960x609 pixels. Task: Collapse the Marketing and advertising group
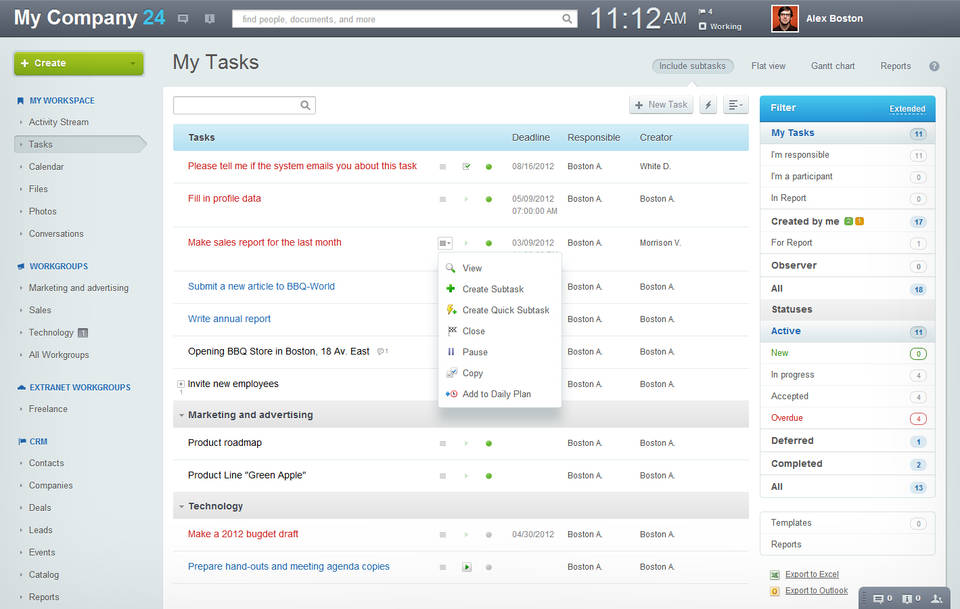coord(181,415)
